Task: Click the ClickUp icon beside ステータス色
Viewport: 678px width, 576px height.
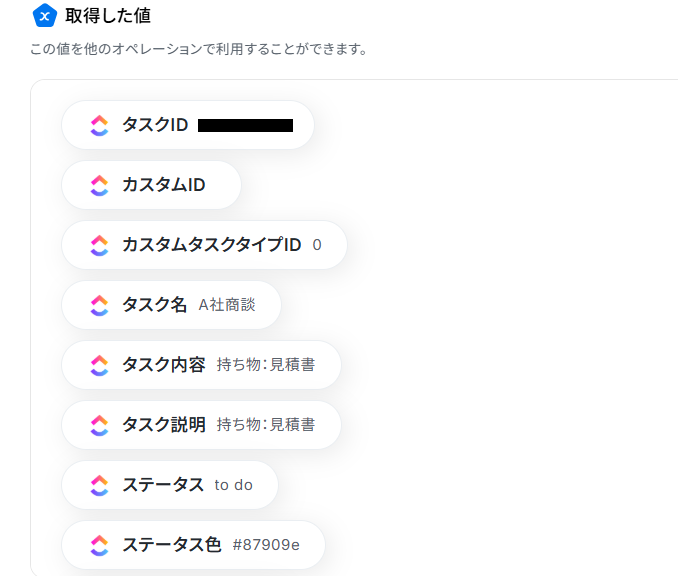Action: (x=99, y=545)
